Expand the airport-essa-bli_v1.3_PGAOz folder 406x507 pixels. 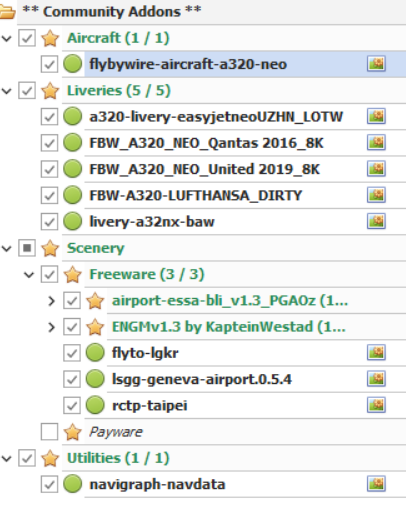click(x=51, y=301)
